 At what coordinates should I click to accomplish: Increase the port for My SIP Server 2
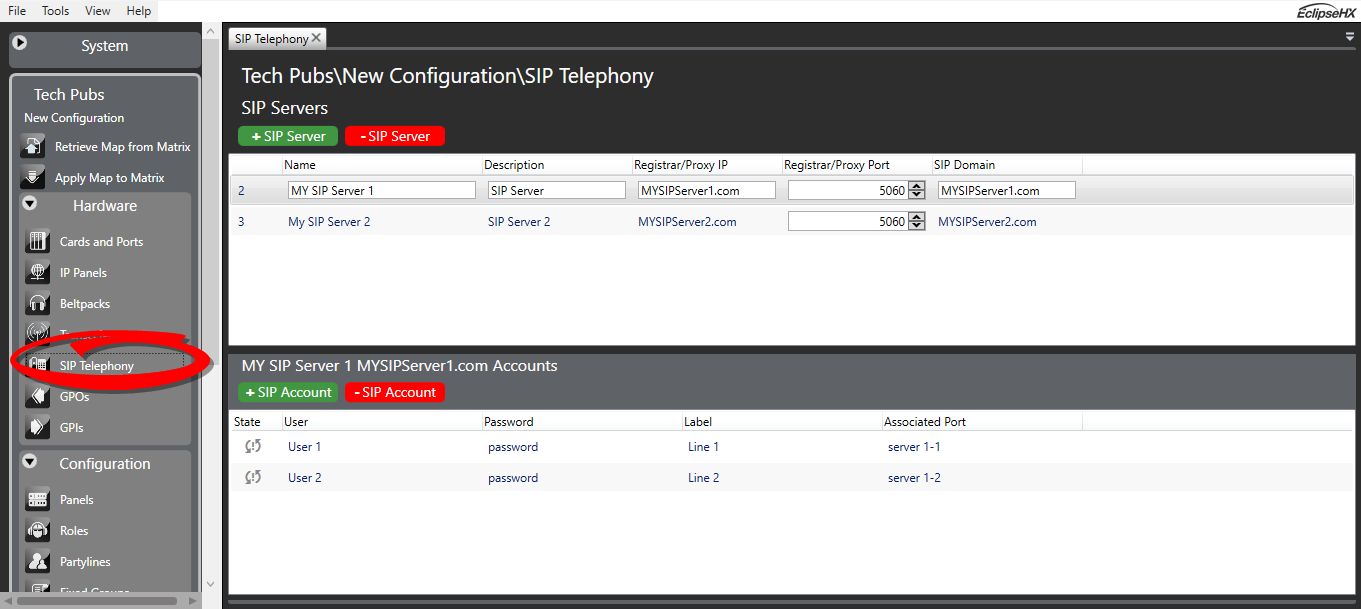pos(917,217)
